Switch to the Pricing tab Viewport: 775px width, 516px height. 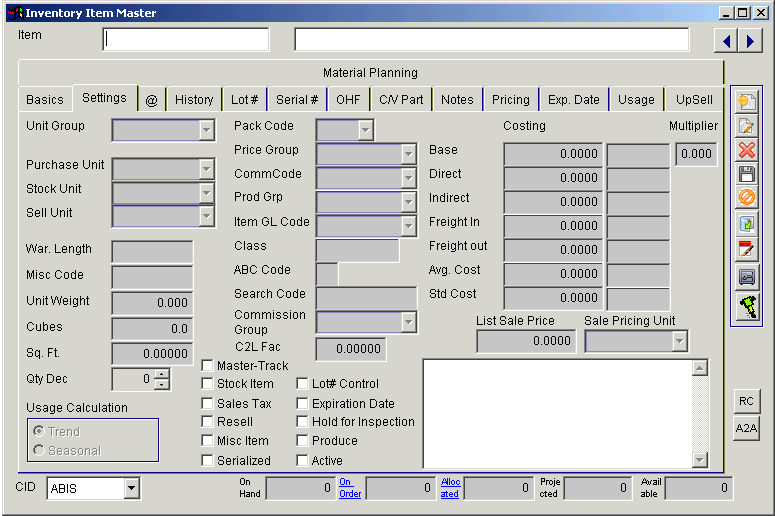(510, 100)
